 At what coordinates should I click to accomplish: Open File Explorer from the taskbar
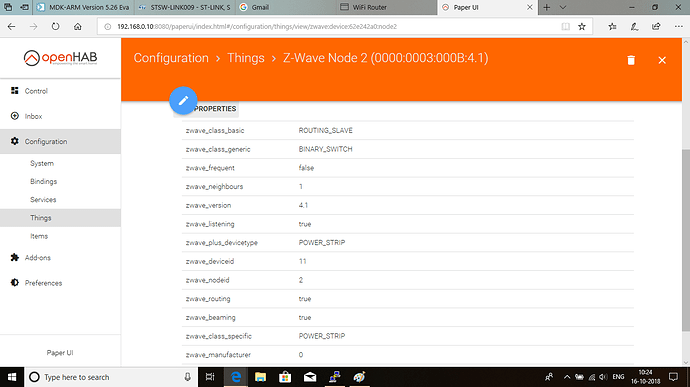[260, 377]
